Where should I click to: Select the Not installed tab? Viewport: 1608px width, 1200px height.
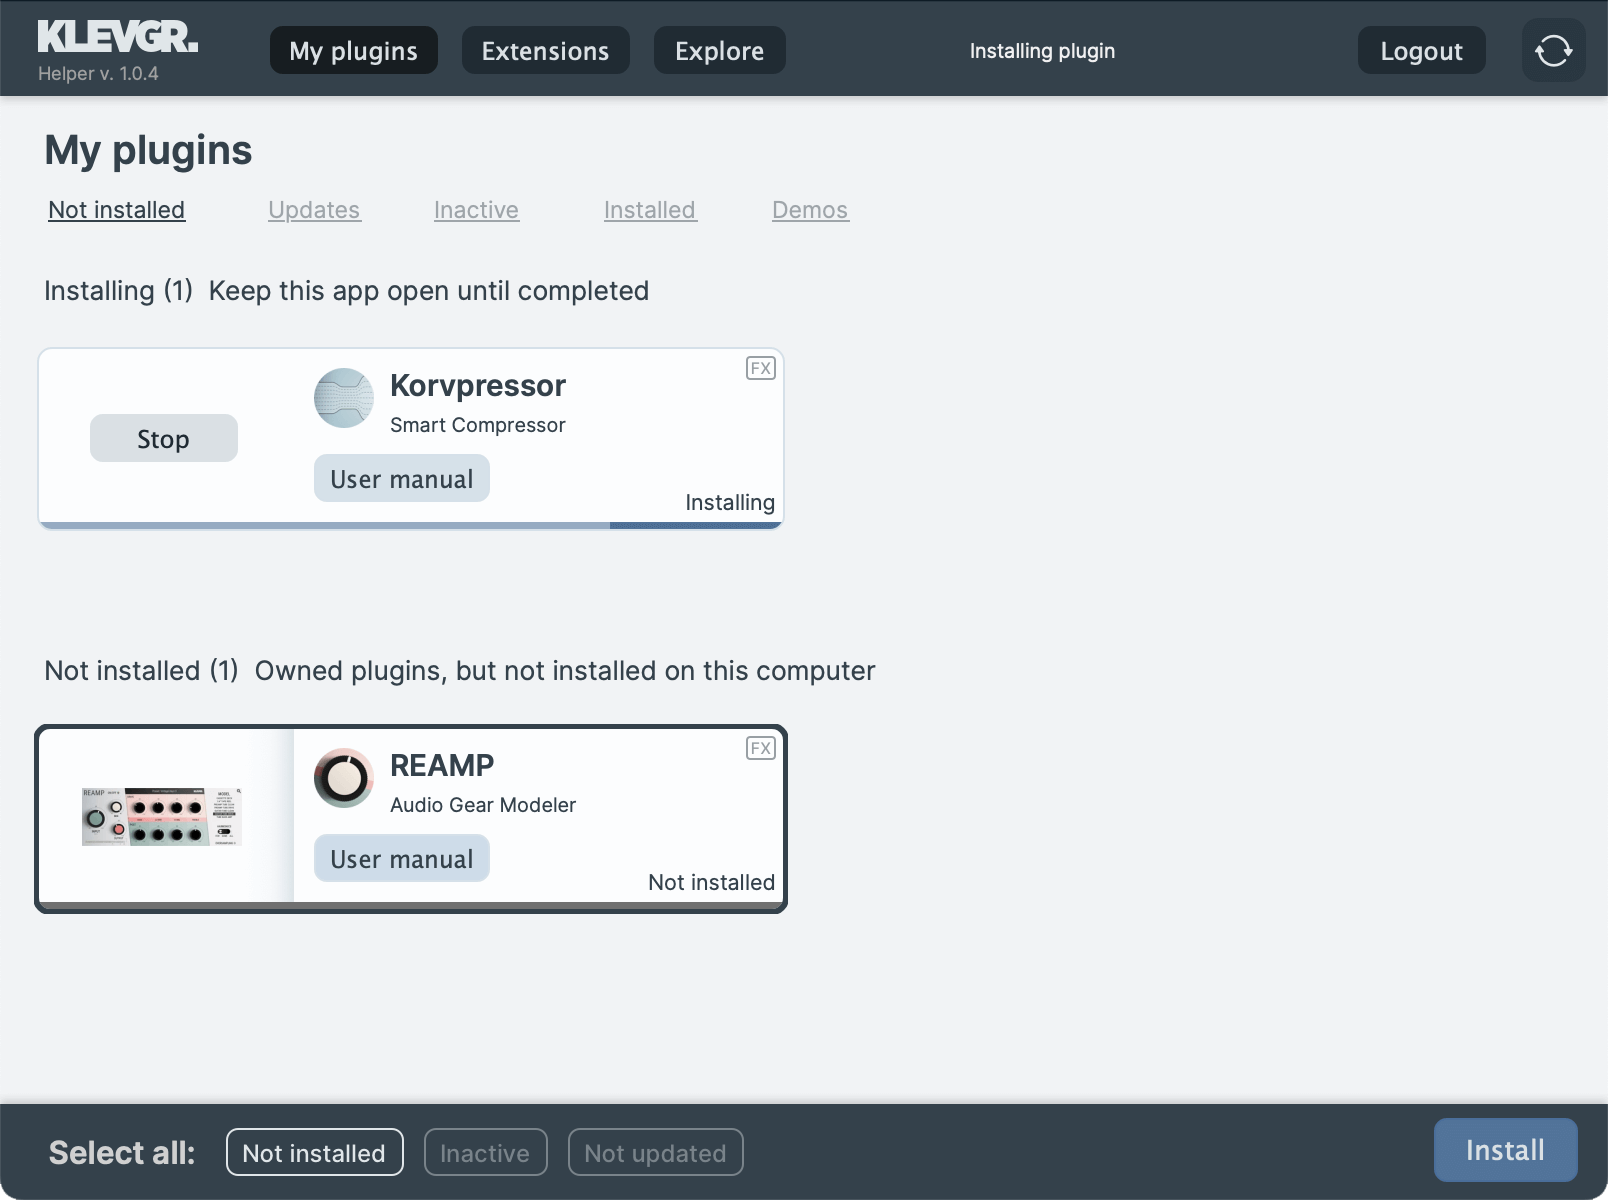click(x=117, y=210)
